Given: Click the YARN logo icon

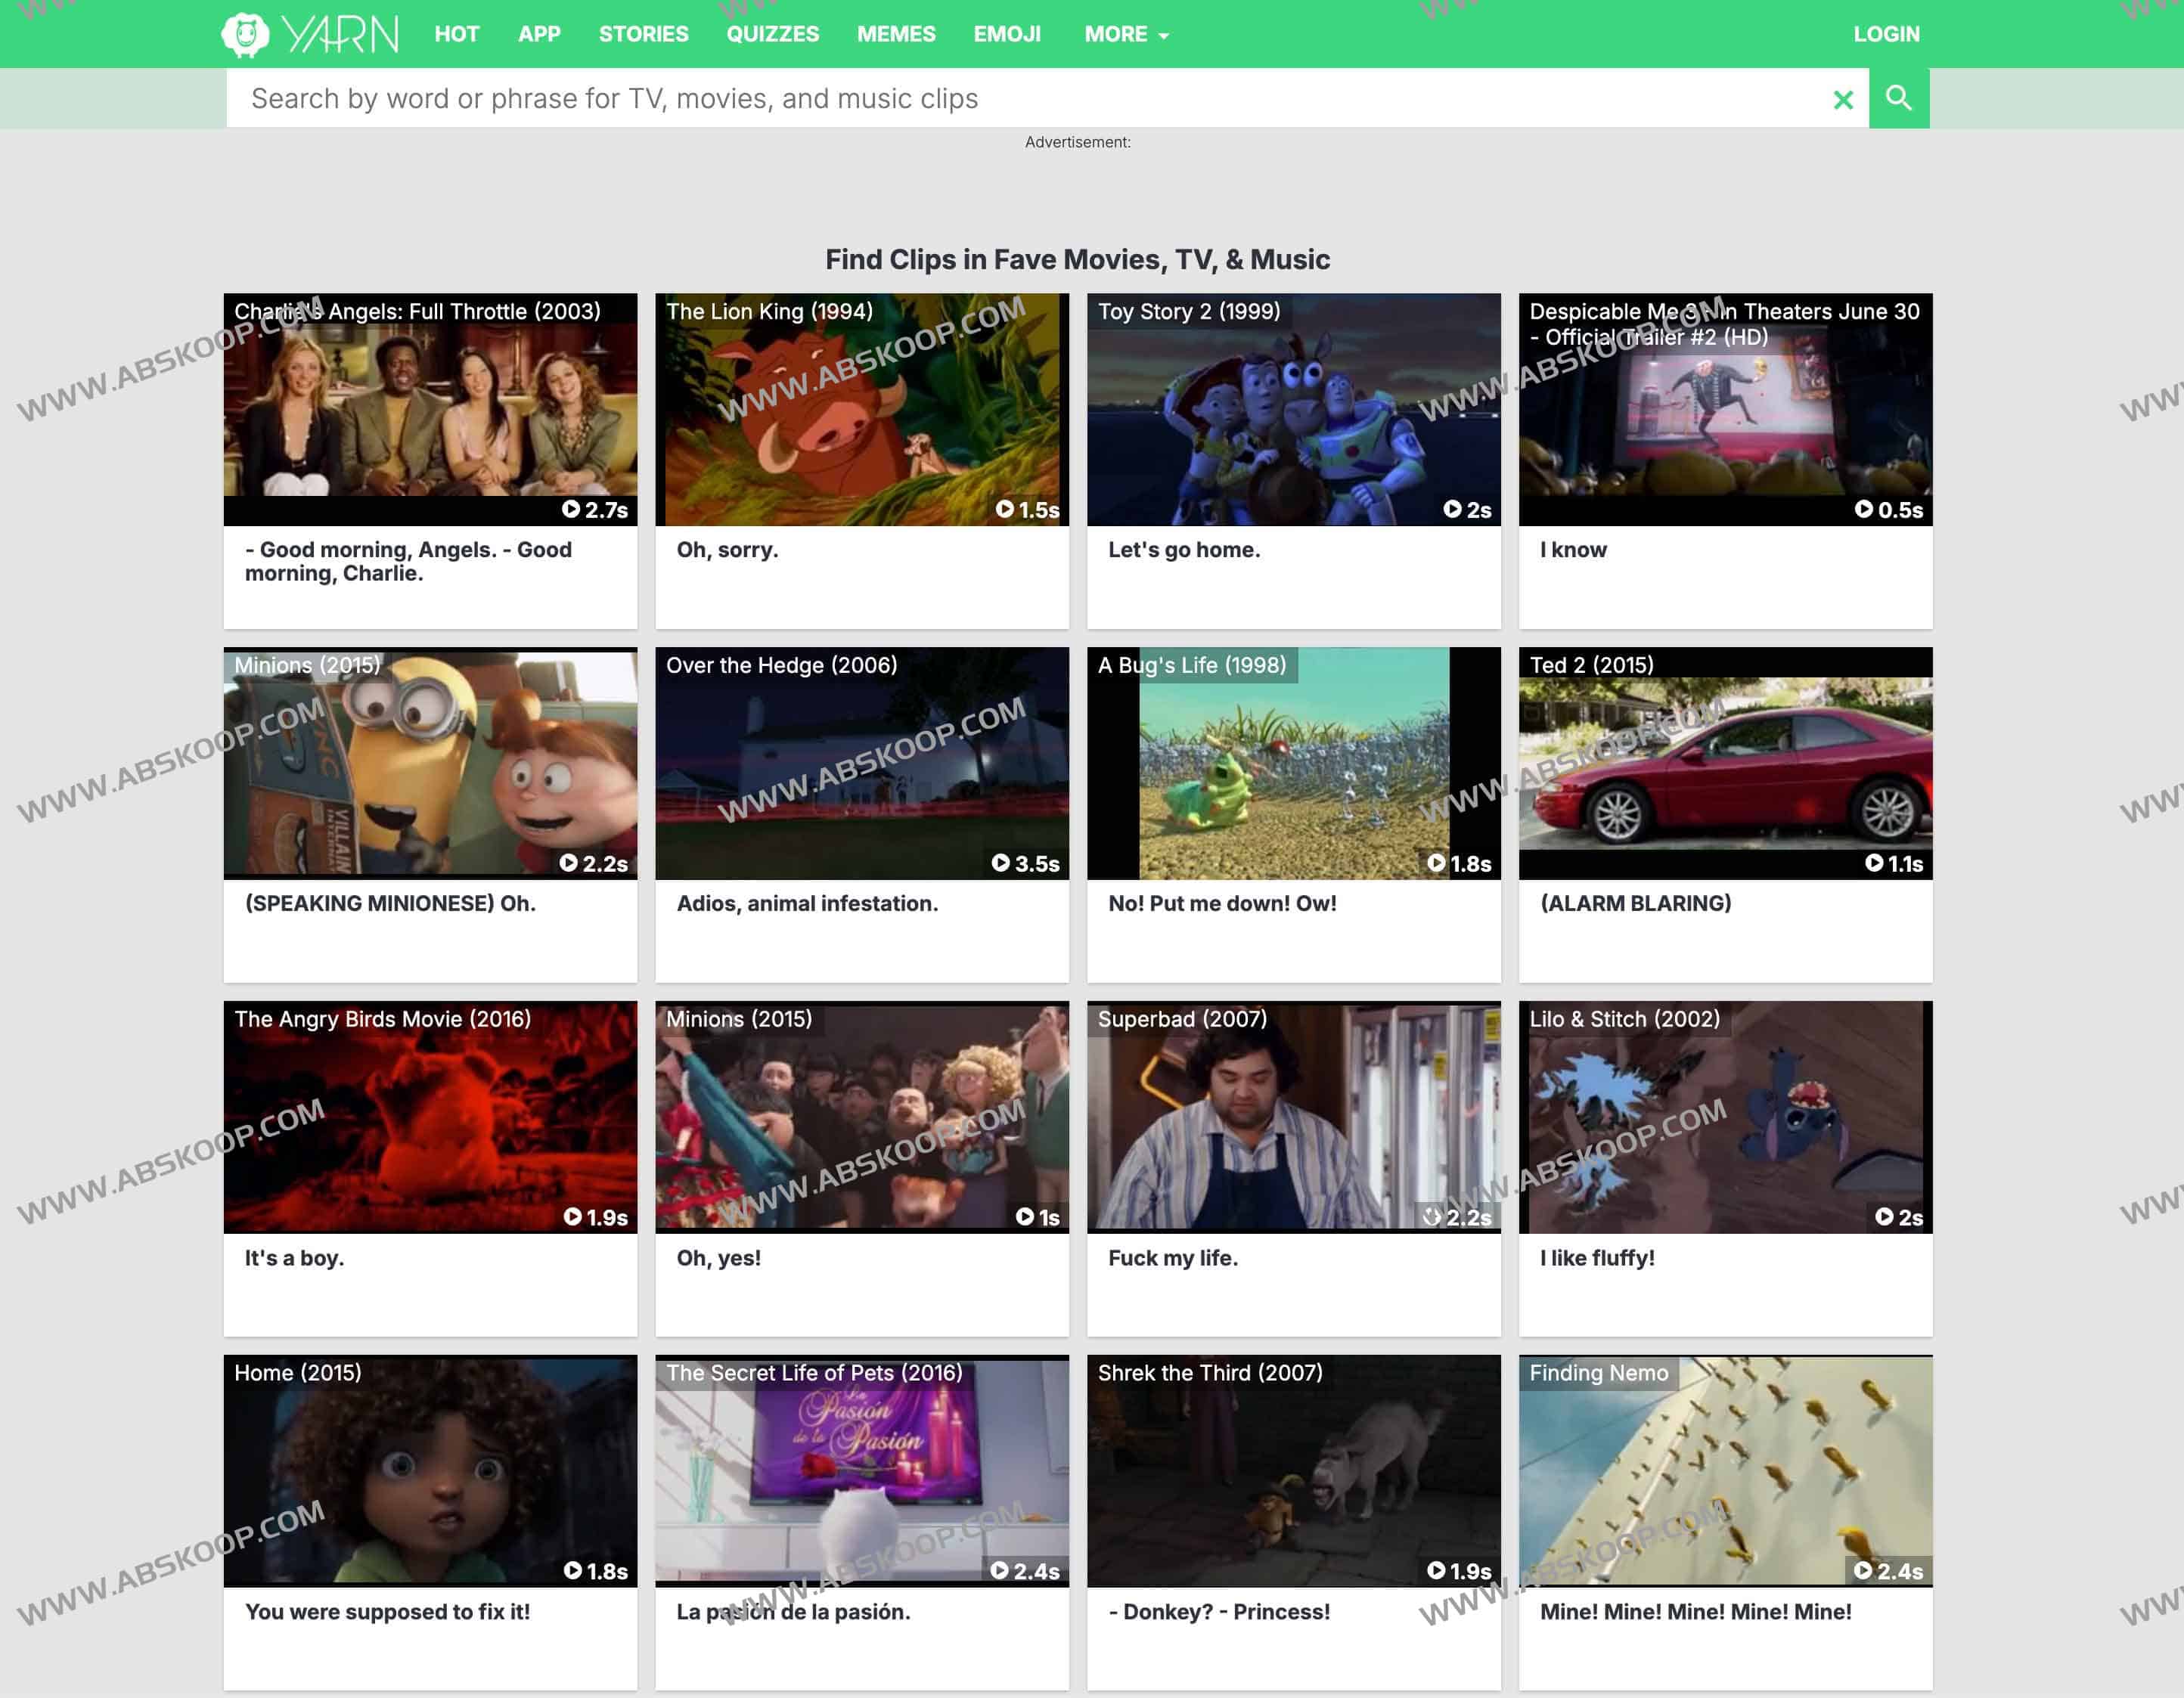Looking at the screenshot, I should (245, 34).
